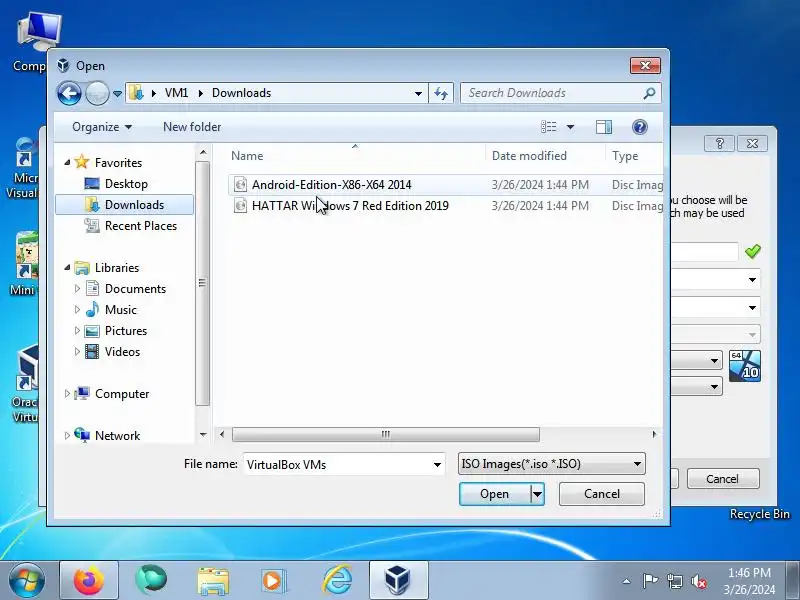Open the ISO Images file type filter
Screen dimensions: 800x600
552,464
